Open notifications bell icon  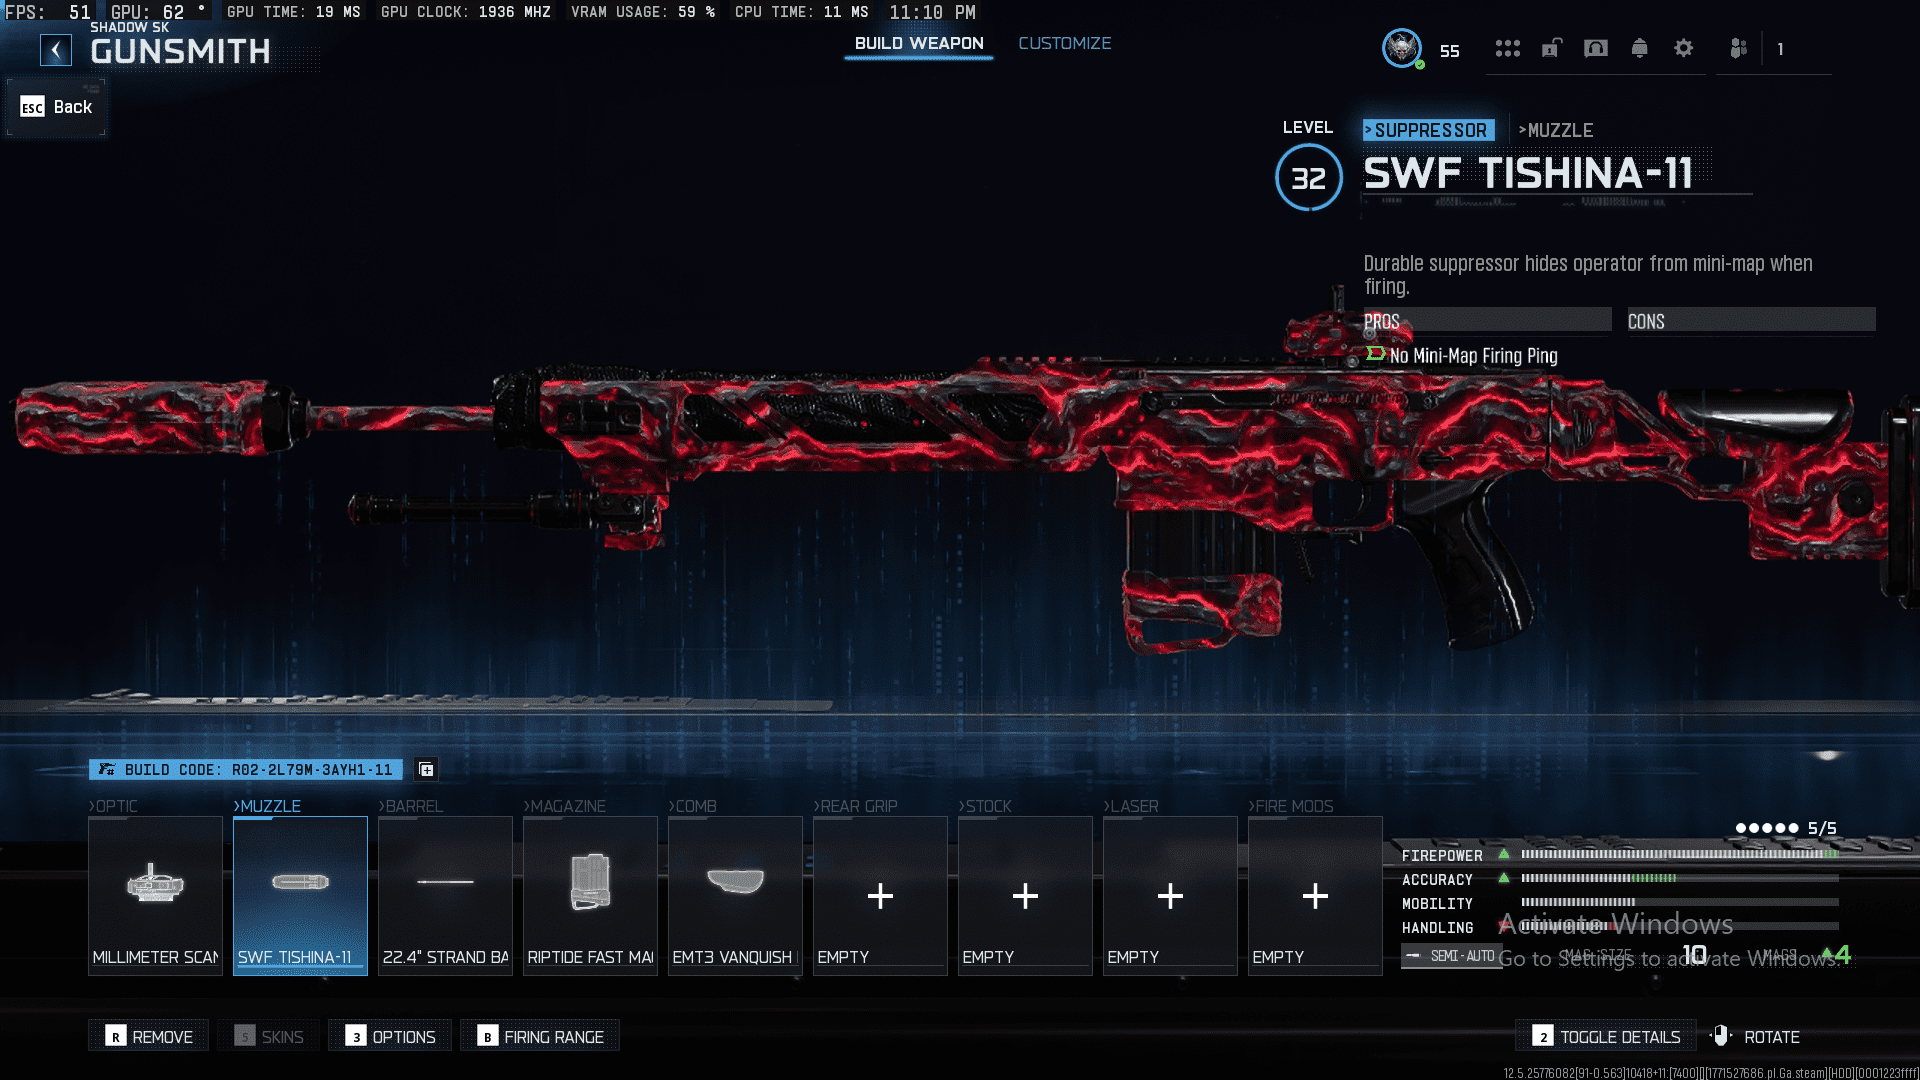coord(1639,48)
